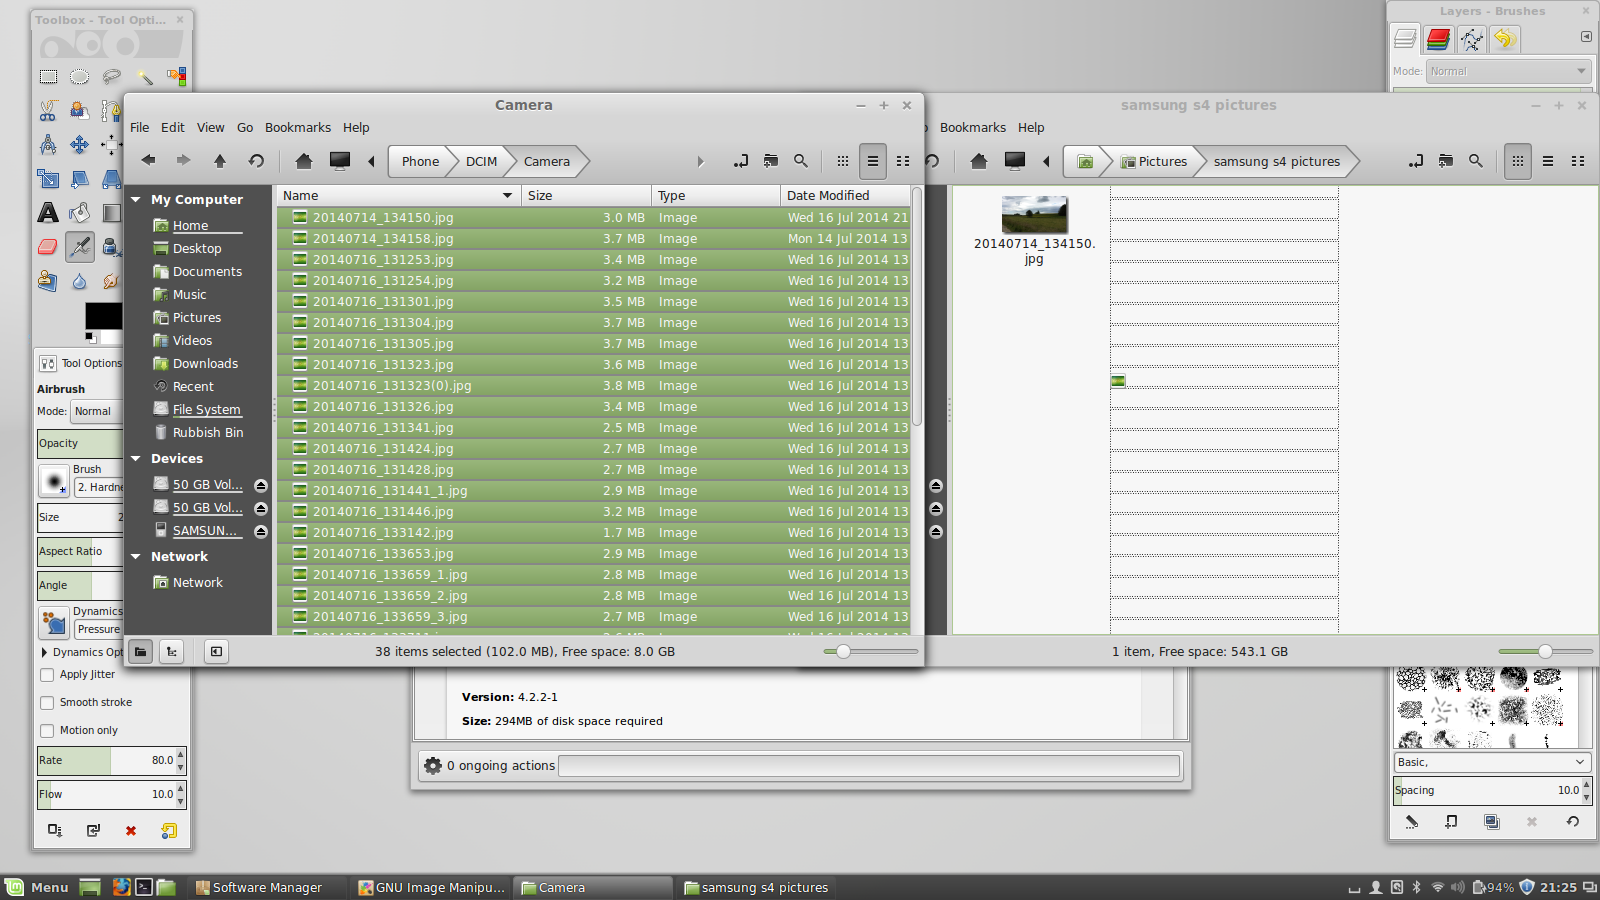
Task: Select the Ellipse Select tool
Action: tap(79, 76)
